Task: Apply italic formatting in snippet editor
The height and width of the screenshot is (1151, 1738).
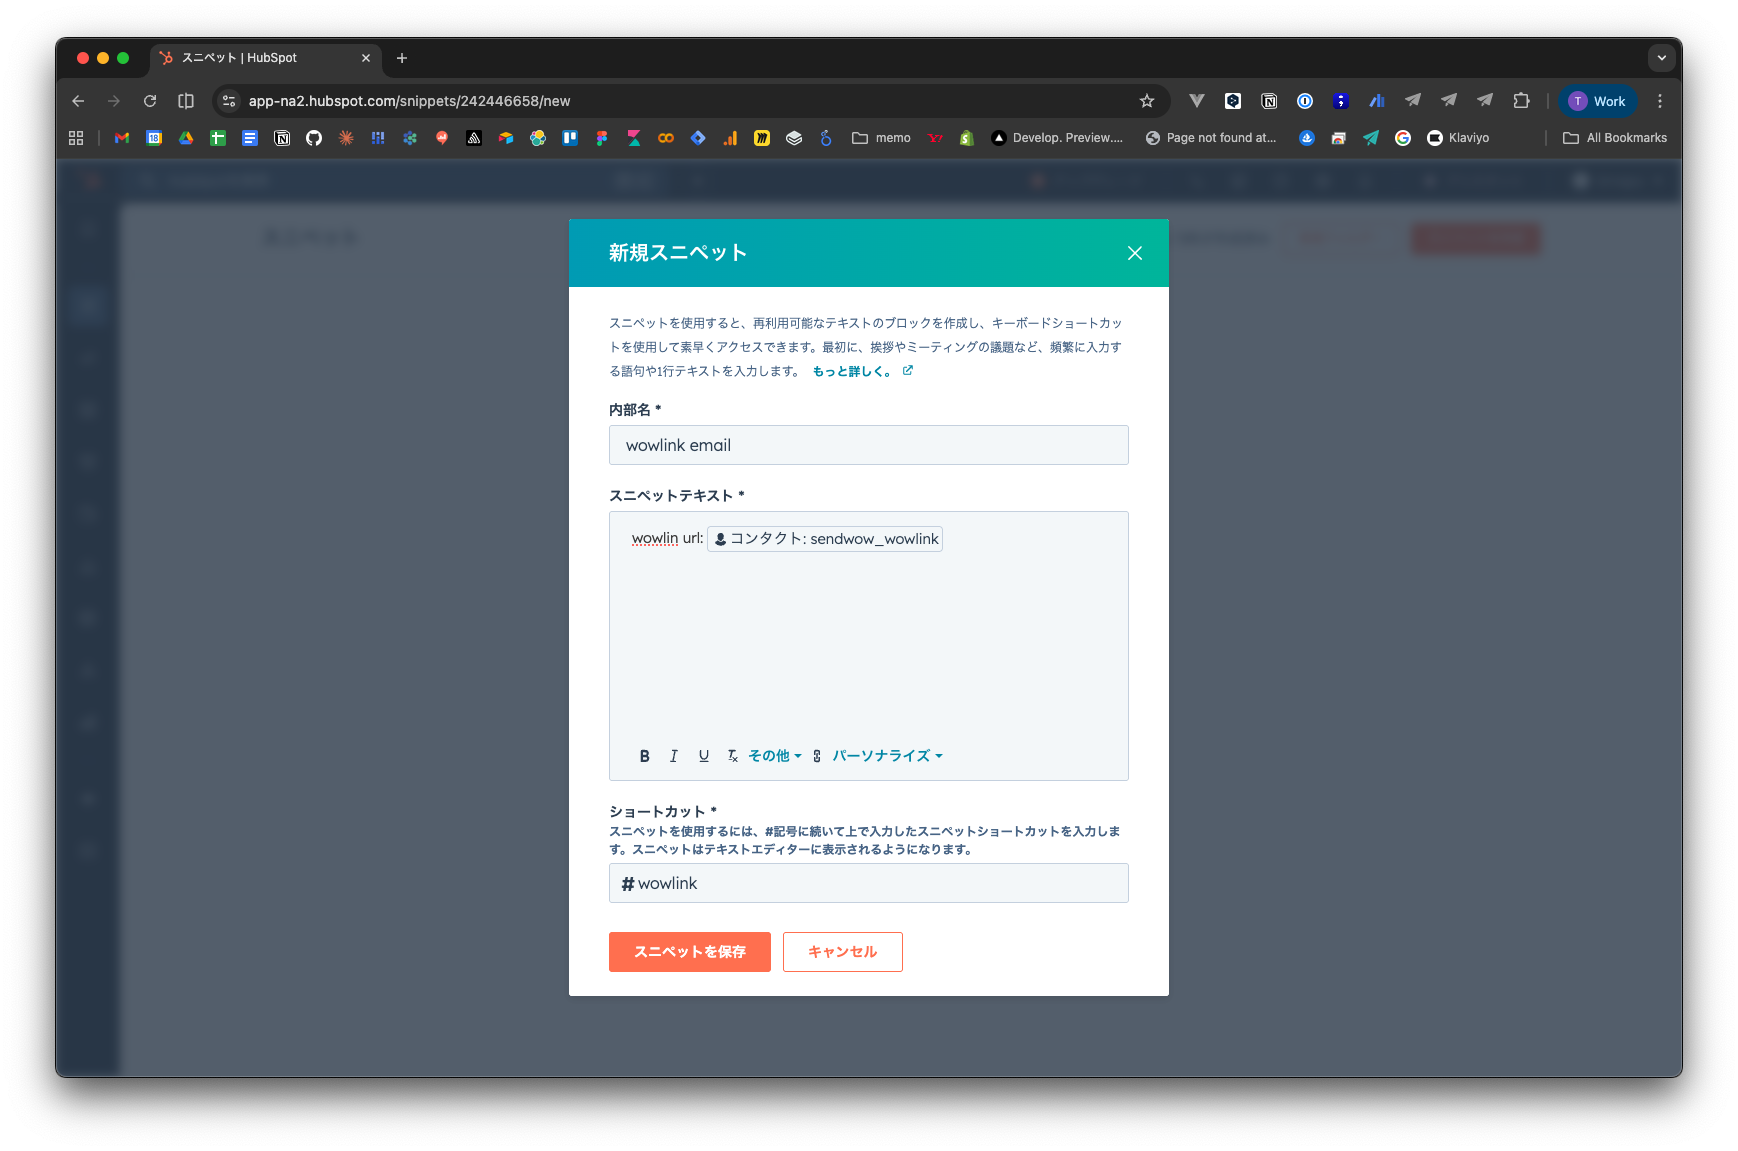Action: [674, 756]
